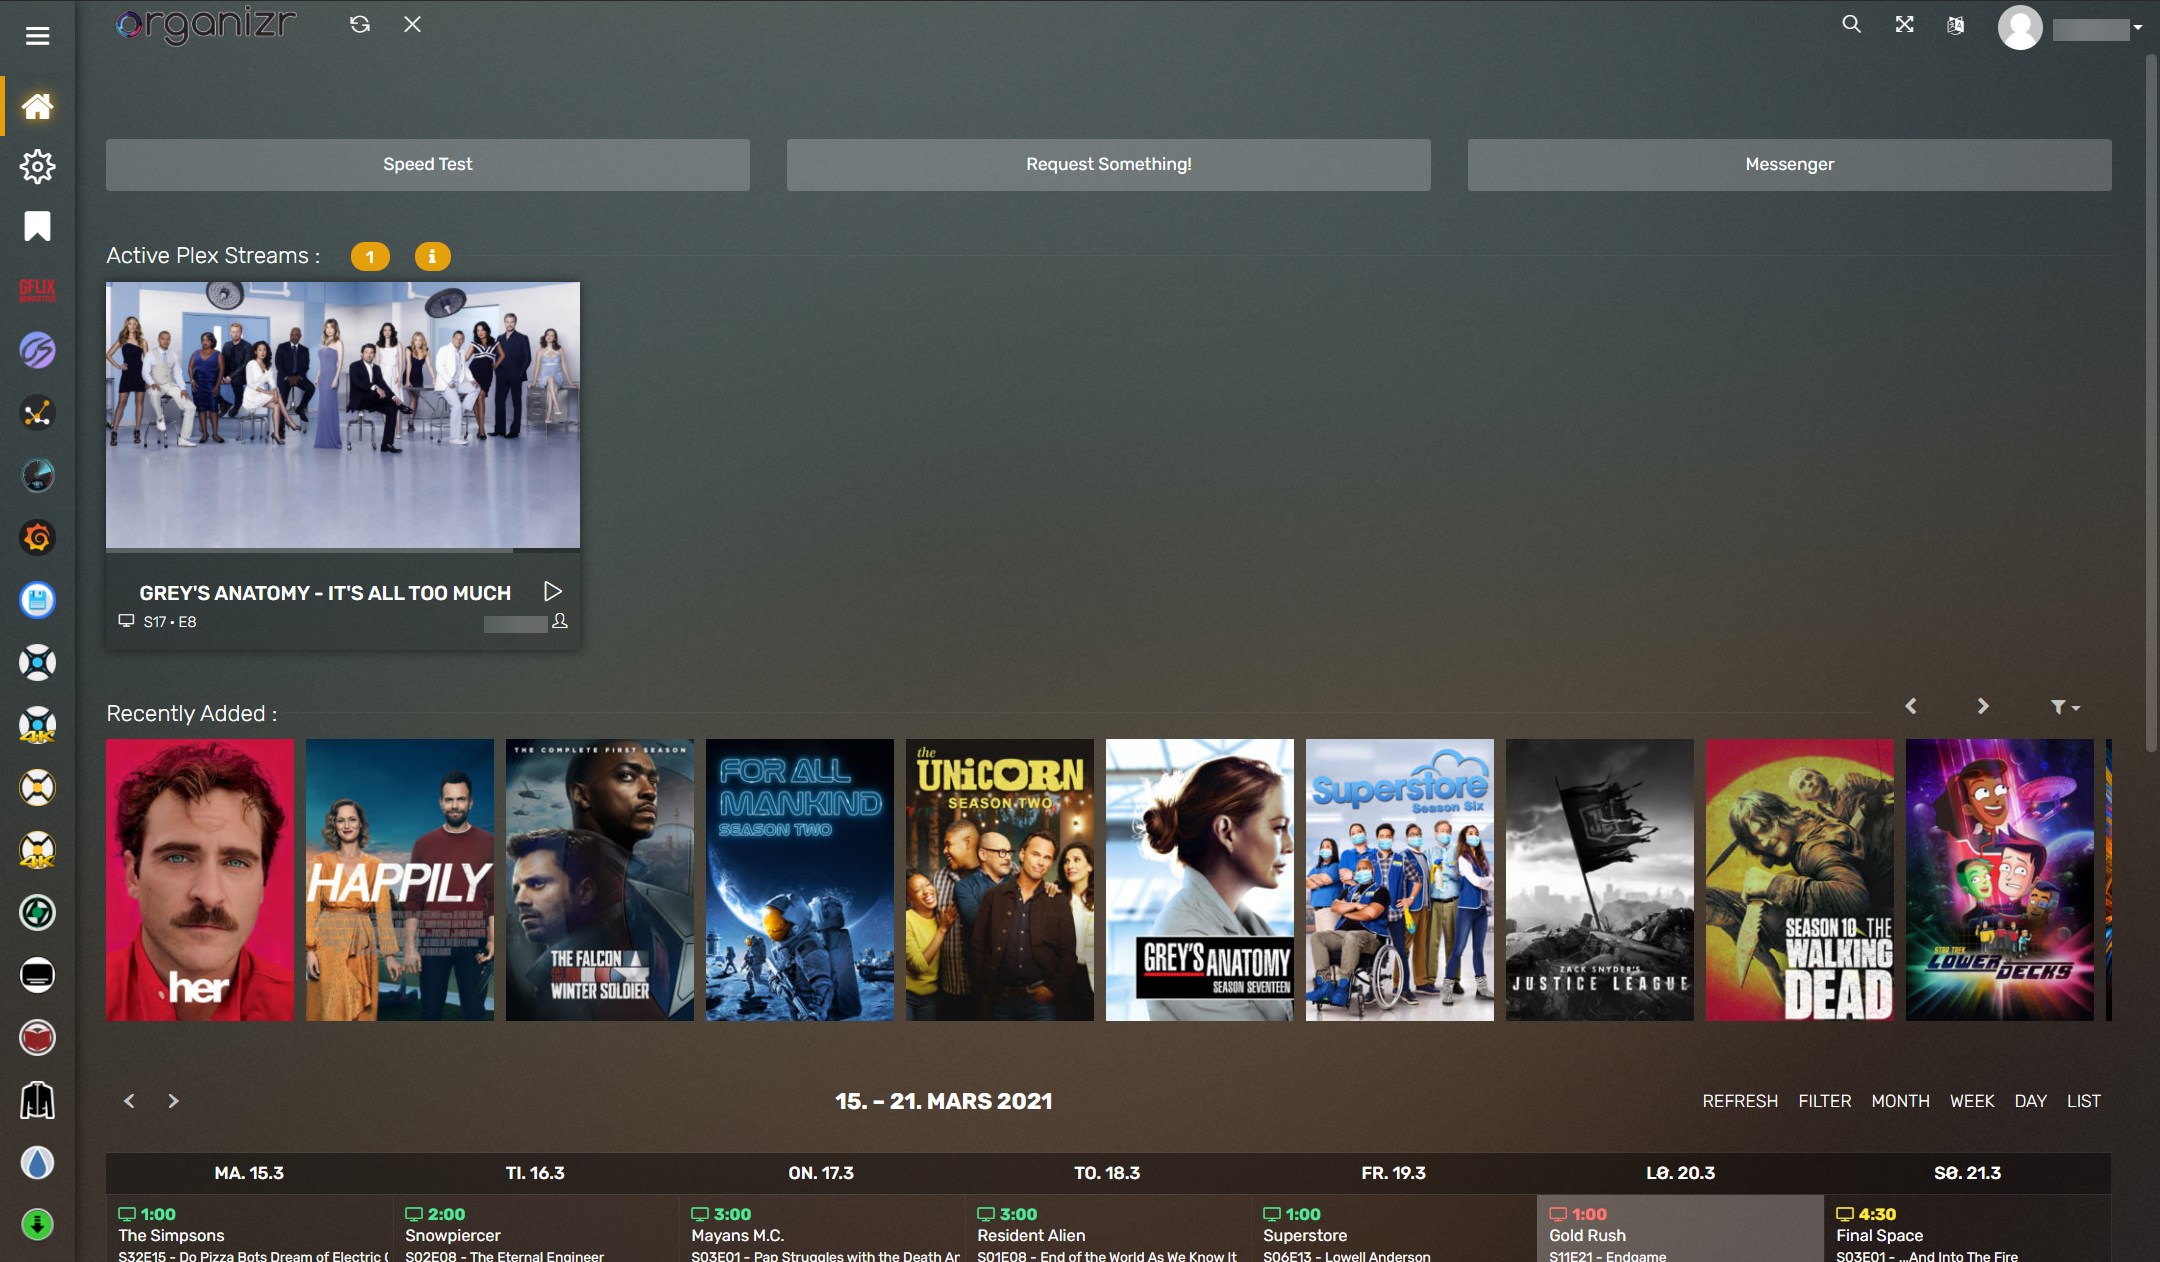Switch calendar to LIST view

pos(2083,1101)
